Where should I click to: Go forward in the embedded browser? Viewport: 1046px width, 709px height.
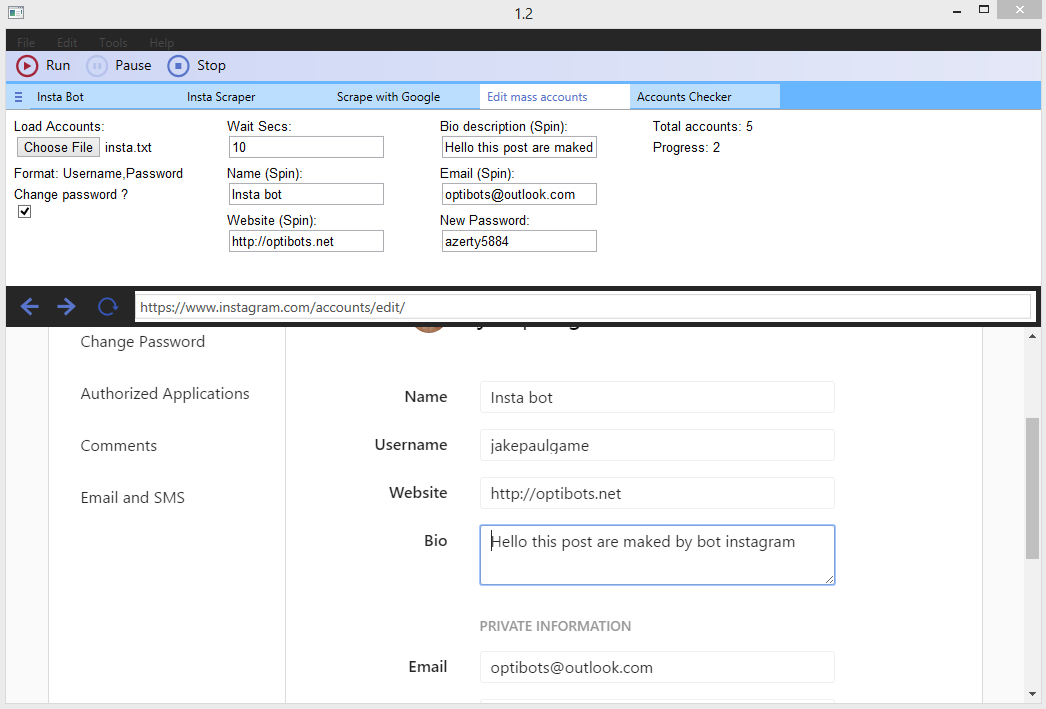pos(66,307)
